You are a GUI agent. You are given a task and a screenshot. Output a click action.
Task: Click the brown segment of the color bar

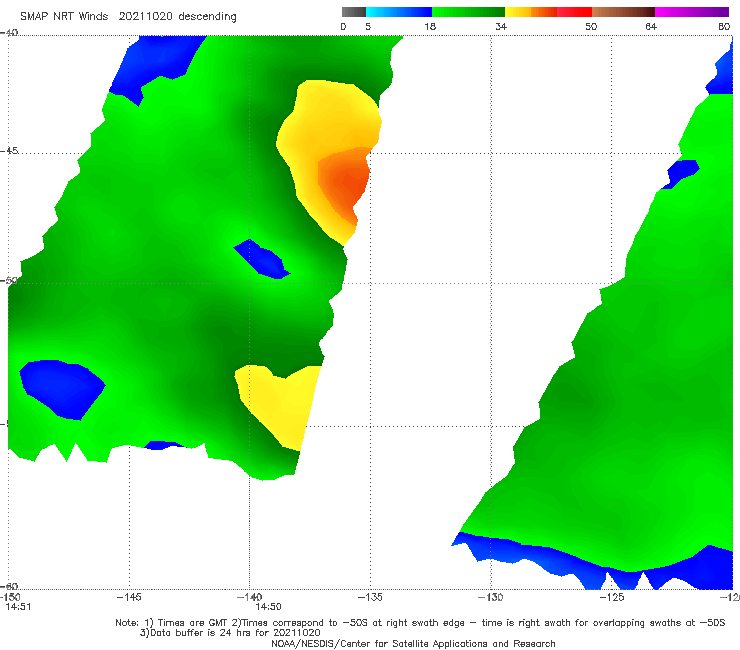[623, 12]
